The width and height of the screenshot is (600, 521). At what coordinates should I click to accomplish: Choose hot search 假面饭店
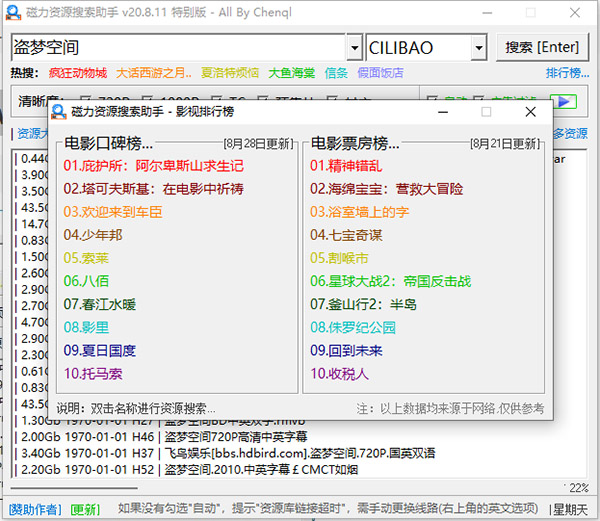point(380,73)
